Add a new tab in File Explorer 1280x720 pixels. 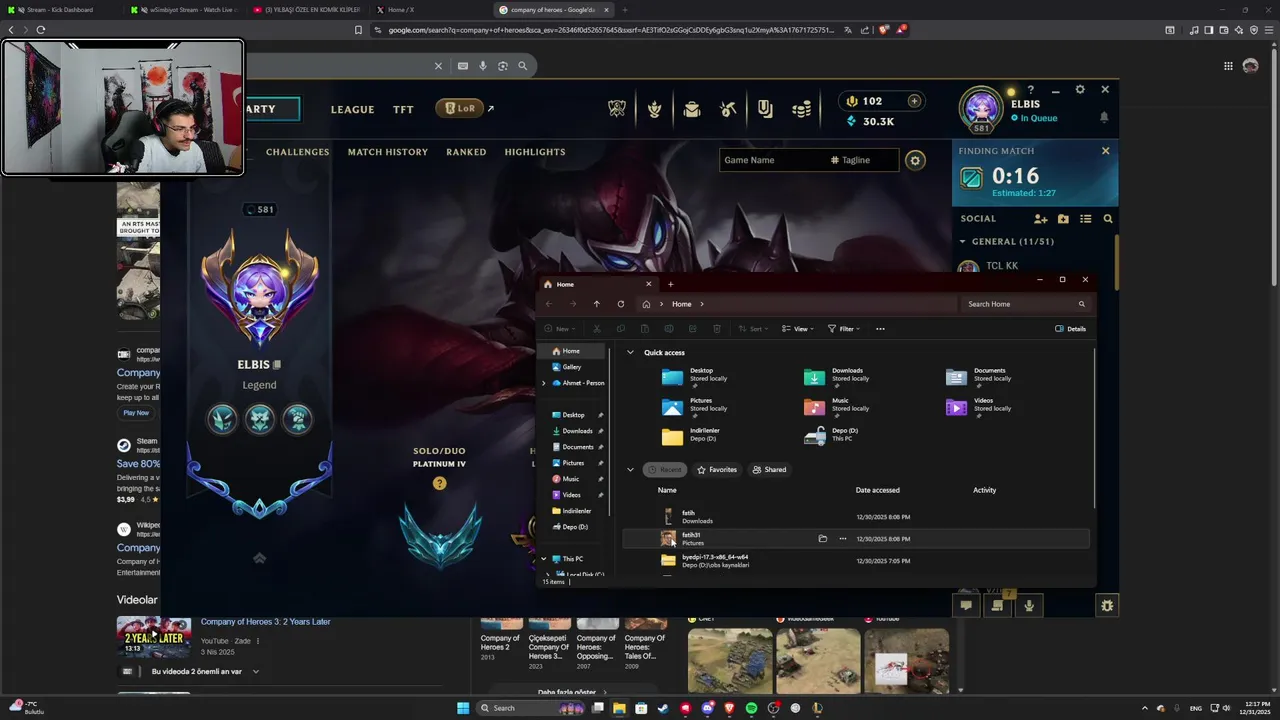[670, 284]
